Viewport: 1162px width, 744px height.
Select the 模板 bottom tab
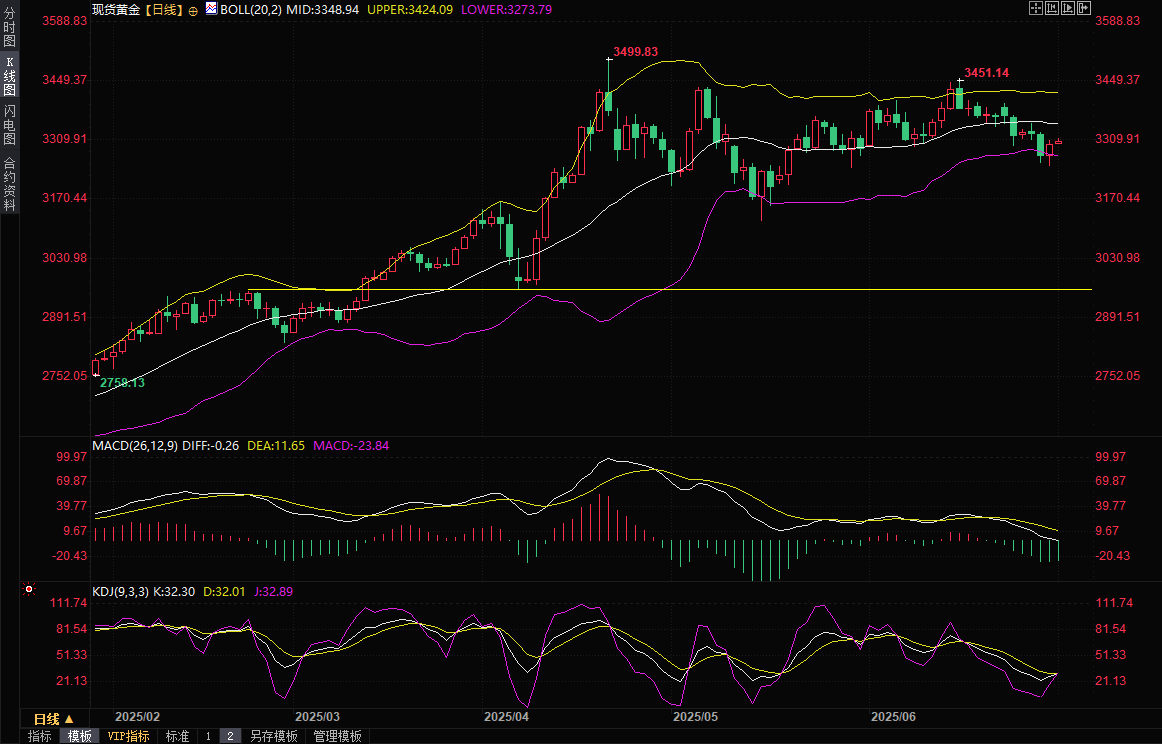click(x=80, y=736)
